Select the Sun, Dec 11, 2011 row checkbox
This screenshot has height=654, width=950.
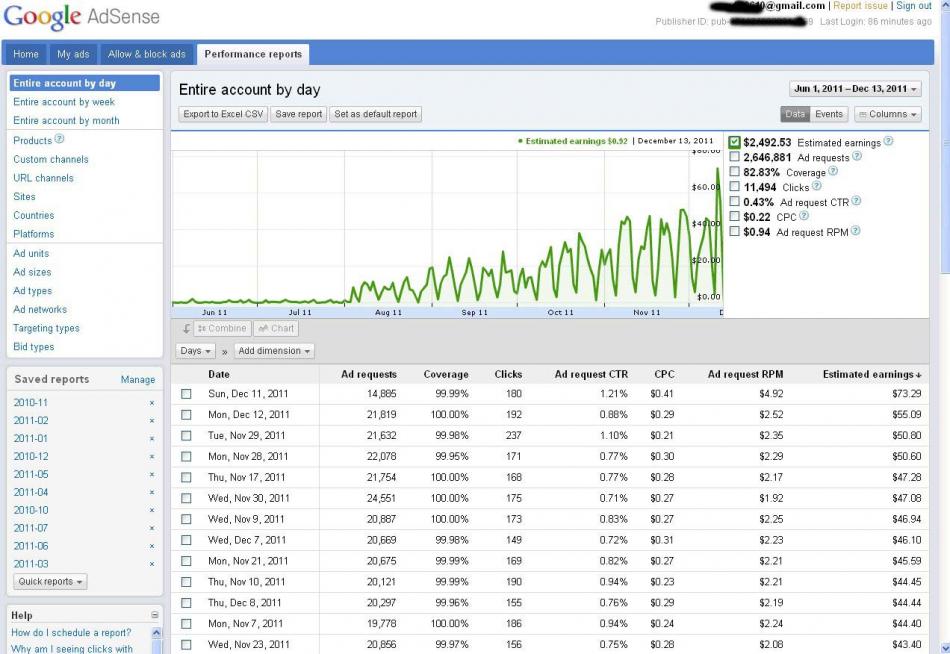186,394
